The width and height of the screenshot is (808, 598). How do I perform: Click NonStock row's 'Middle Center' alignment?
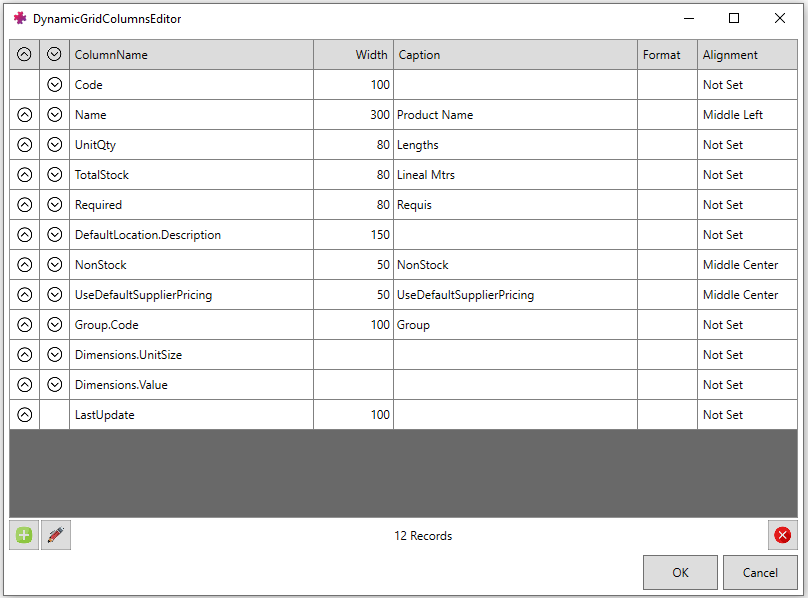[x=747, y=264]
